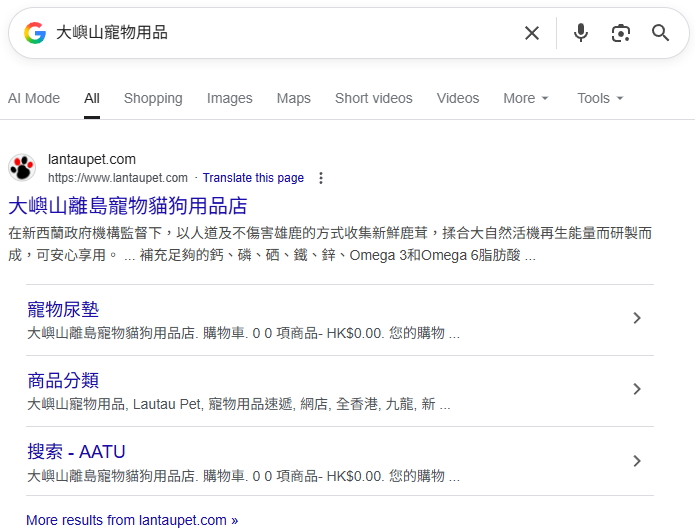Switch to Images tab

[x=229, y=98]
